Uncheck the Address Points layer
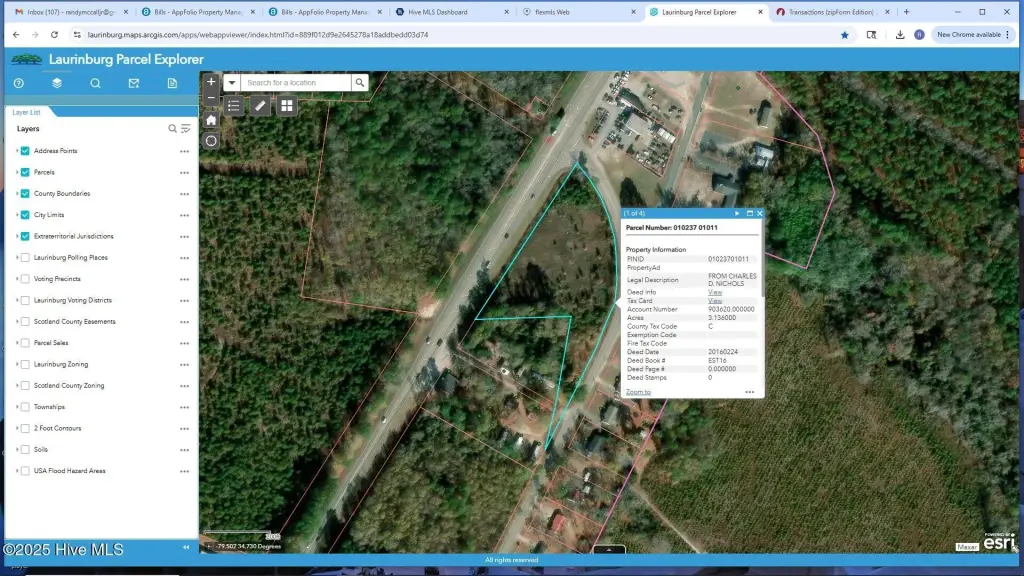 [x=25, y=151]
